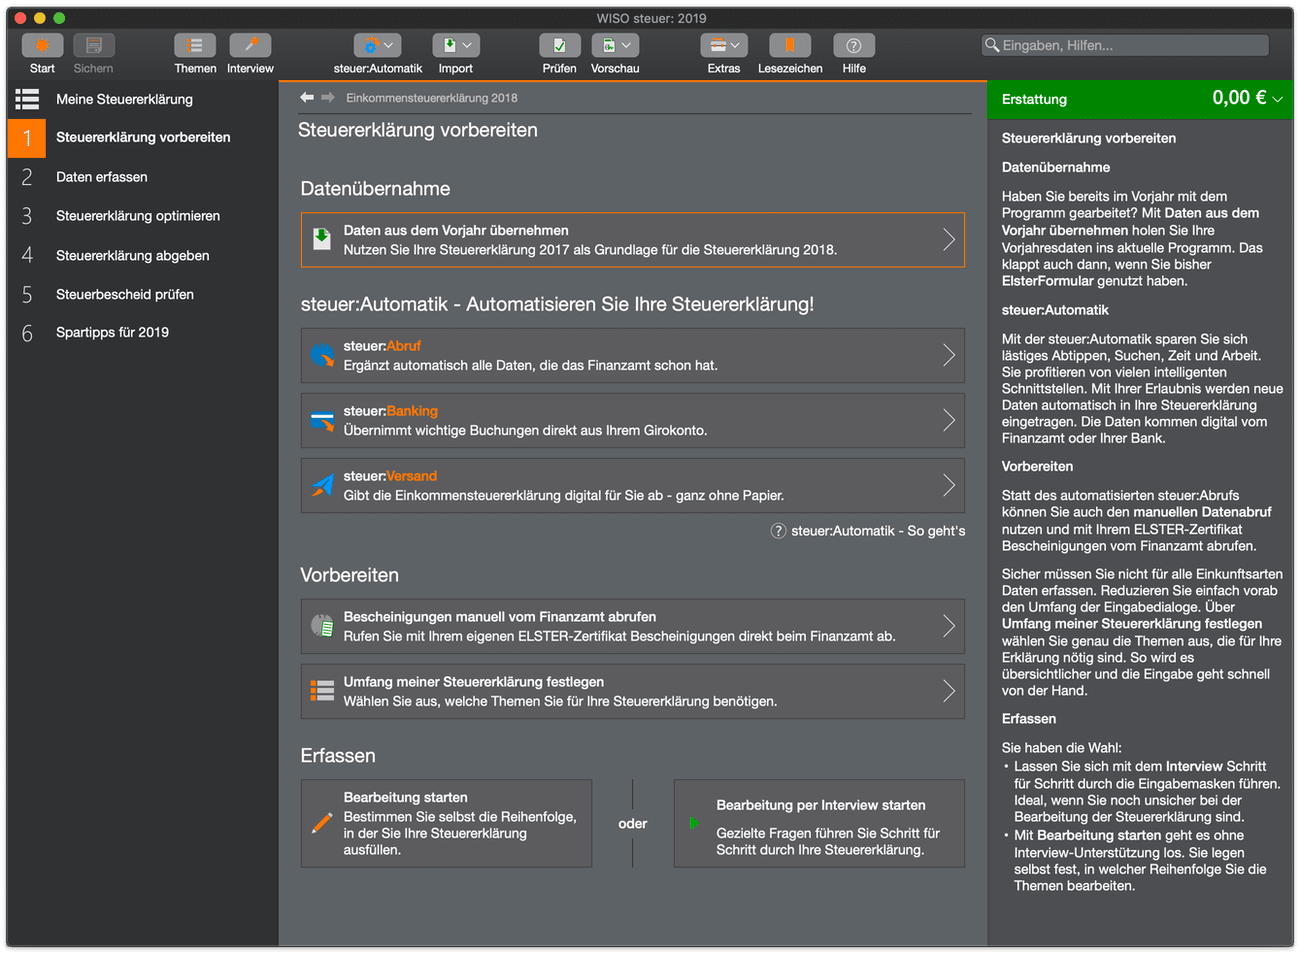Expand the steuer:Automatik toolbar dropdown arrow
1300x953 pixels.
click(389, 45)
